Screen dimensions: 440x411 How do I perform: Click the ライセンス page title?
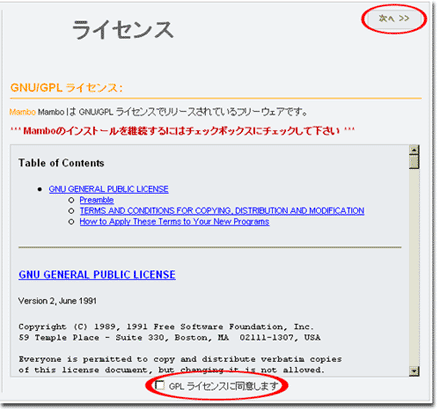tap(123, 30)
